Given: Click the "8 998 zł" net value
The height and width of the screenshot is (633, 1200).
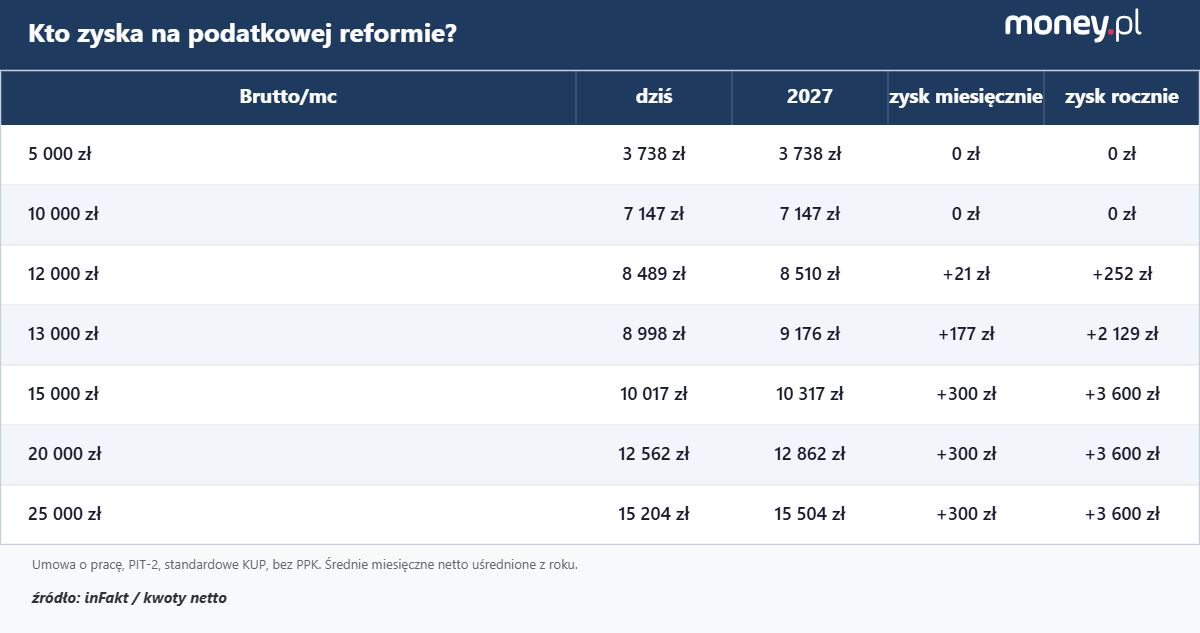Looking at the screenshot, I should (x=654, y=334).
